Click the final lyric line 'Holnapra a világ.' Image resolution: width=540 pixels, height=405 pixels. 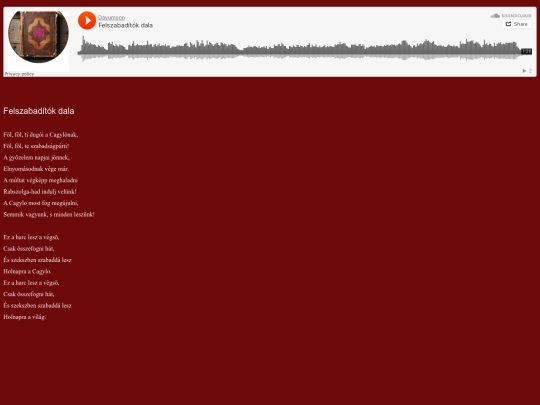point(24,317)
